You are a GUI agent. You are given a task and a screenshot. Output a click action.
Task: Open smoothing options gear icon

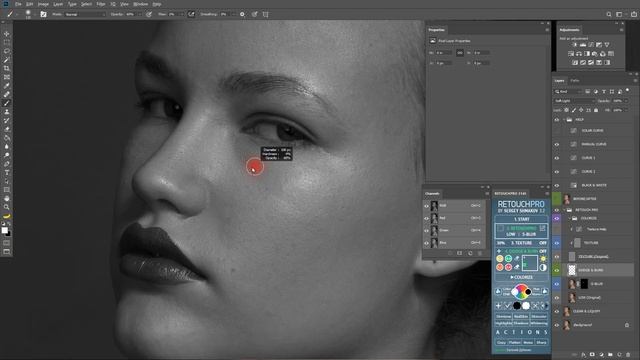(242, 14)
